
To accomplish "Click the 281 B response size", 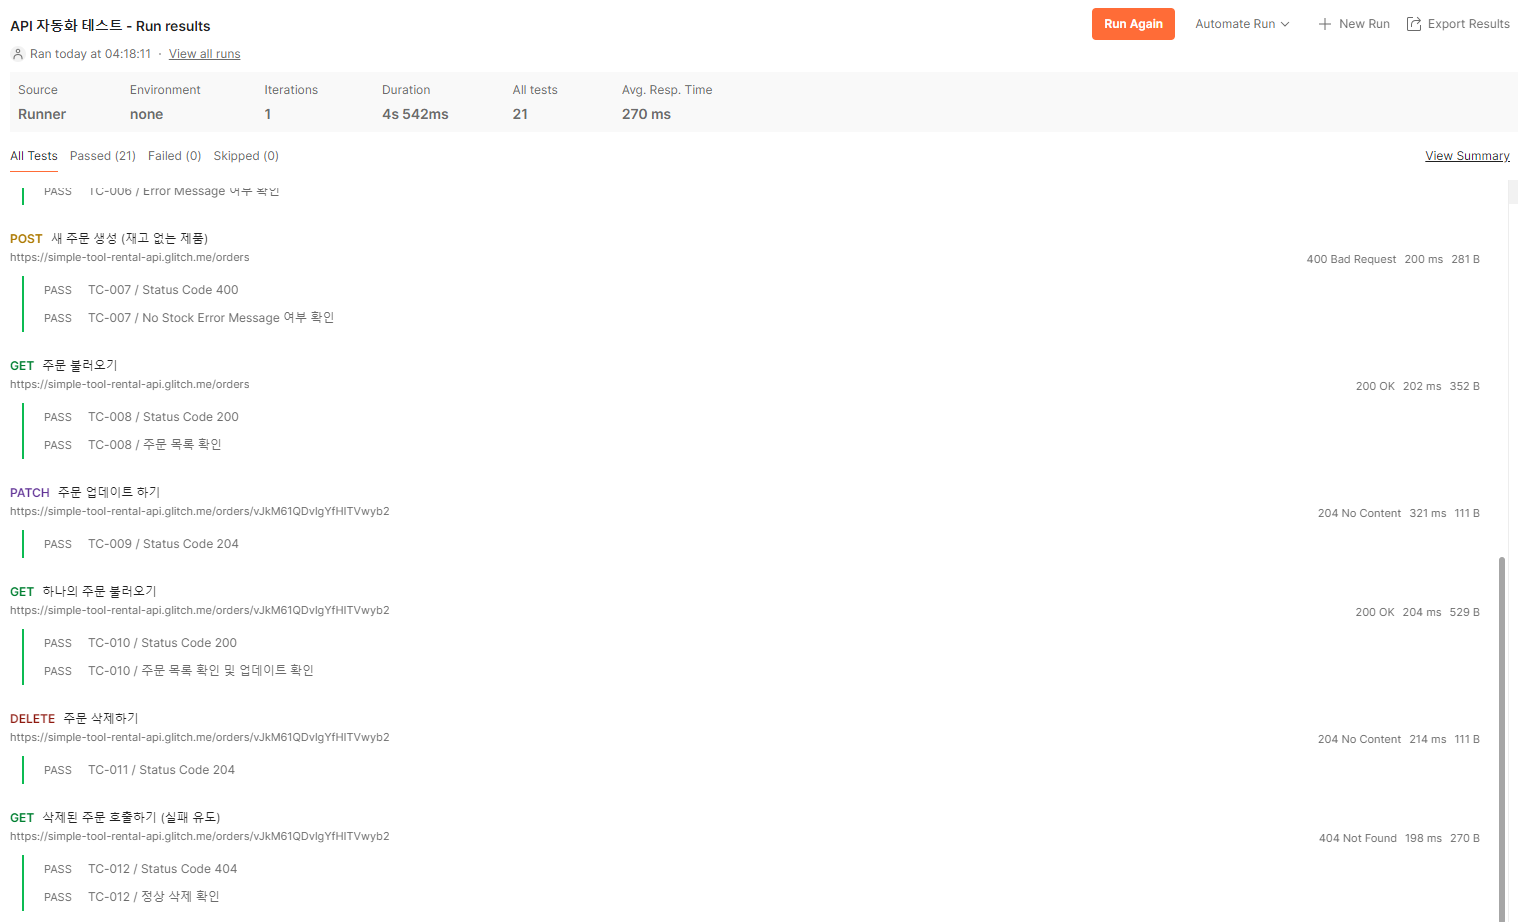I will coord(1466,259).
